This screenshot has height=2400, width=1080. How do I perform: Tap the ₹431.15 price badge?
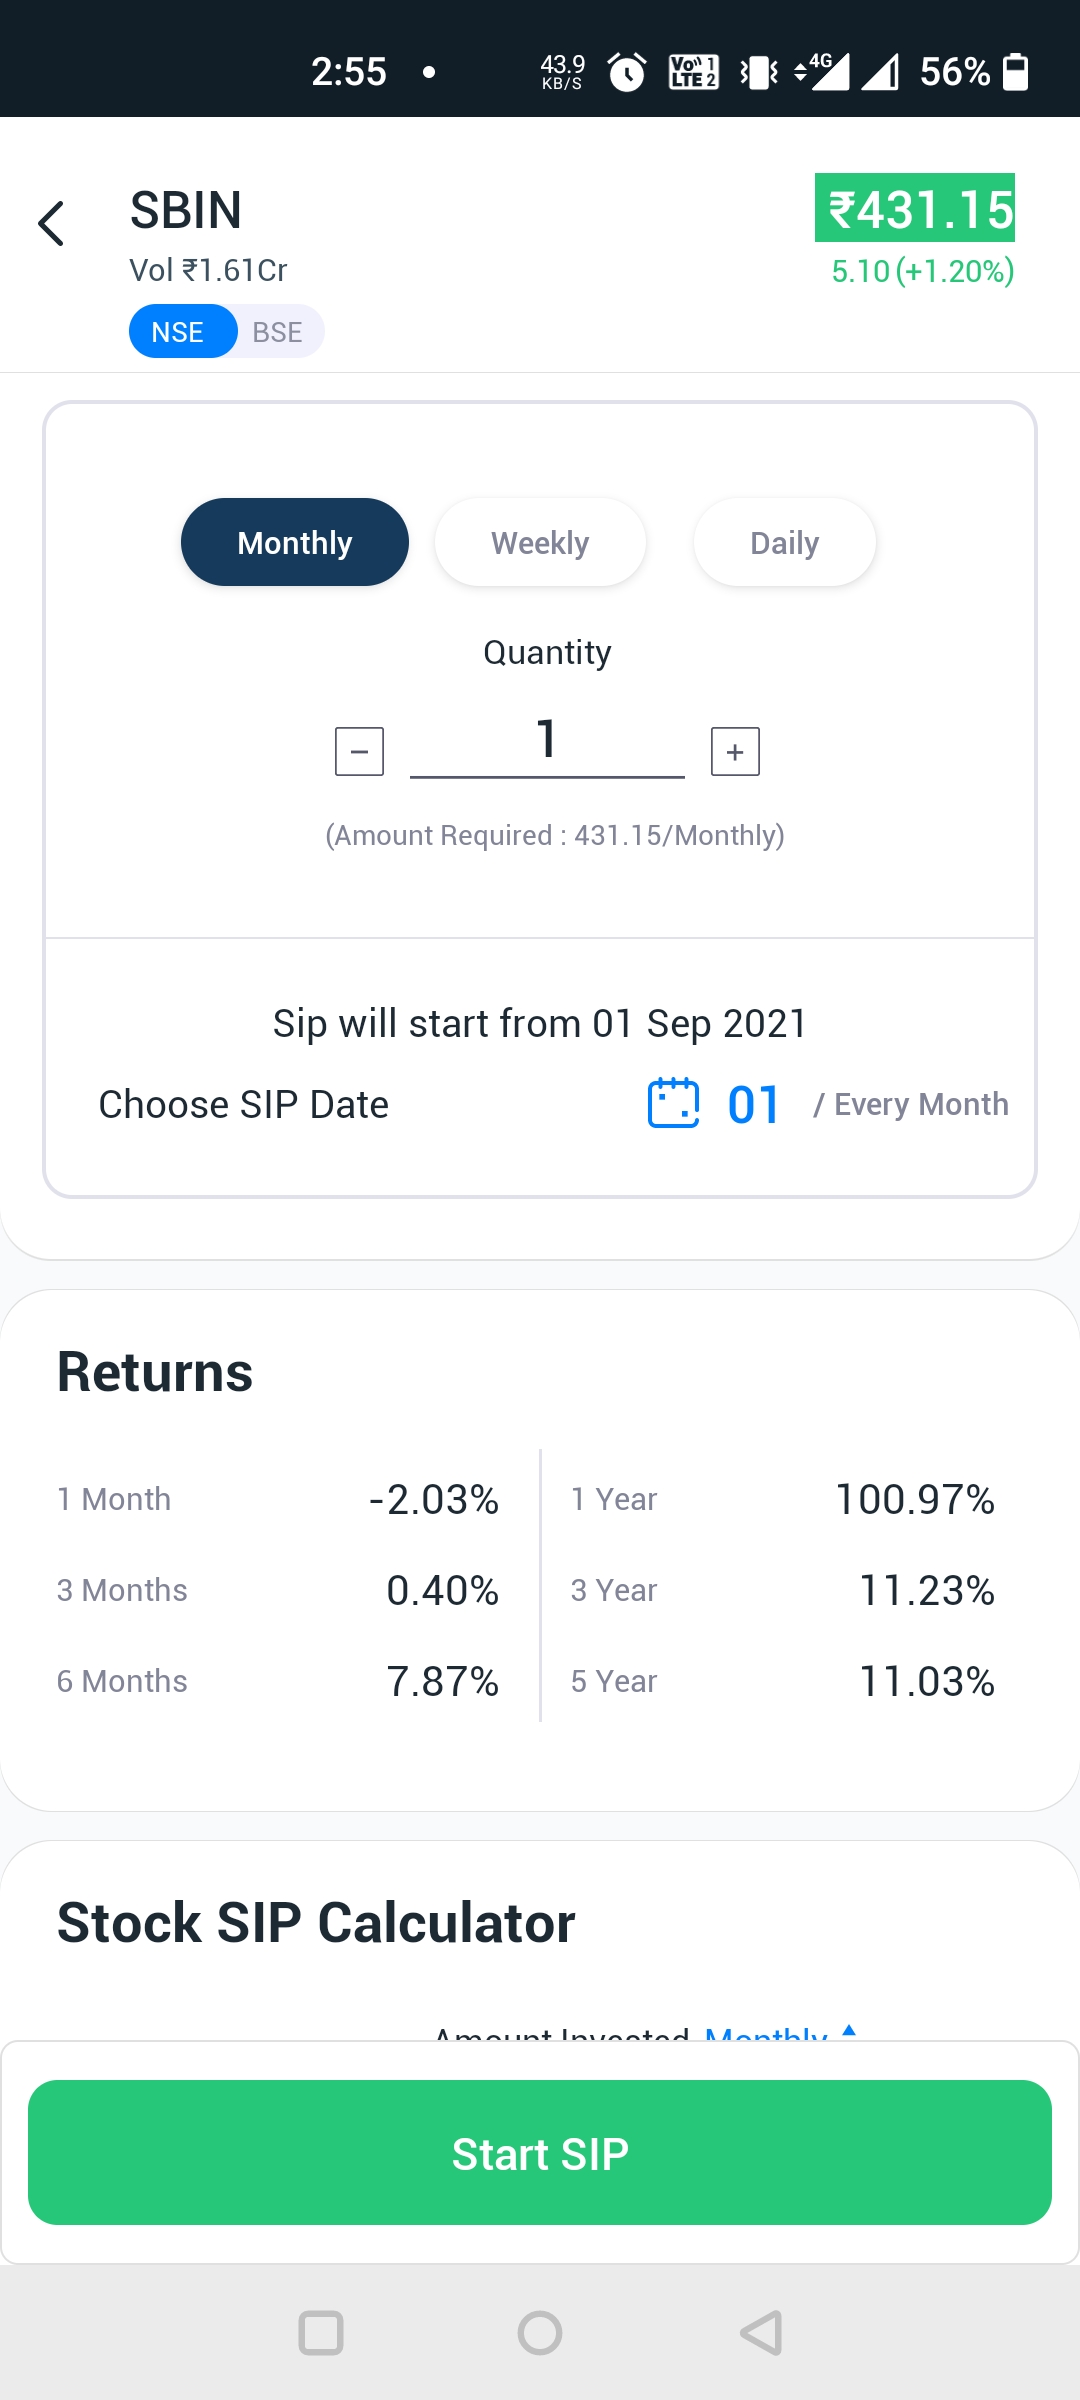coord(915,208)
